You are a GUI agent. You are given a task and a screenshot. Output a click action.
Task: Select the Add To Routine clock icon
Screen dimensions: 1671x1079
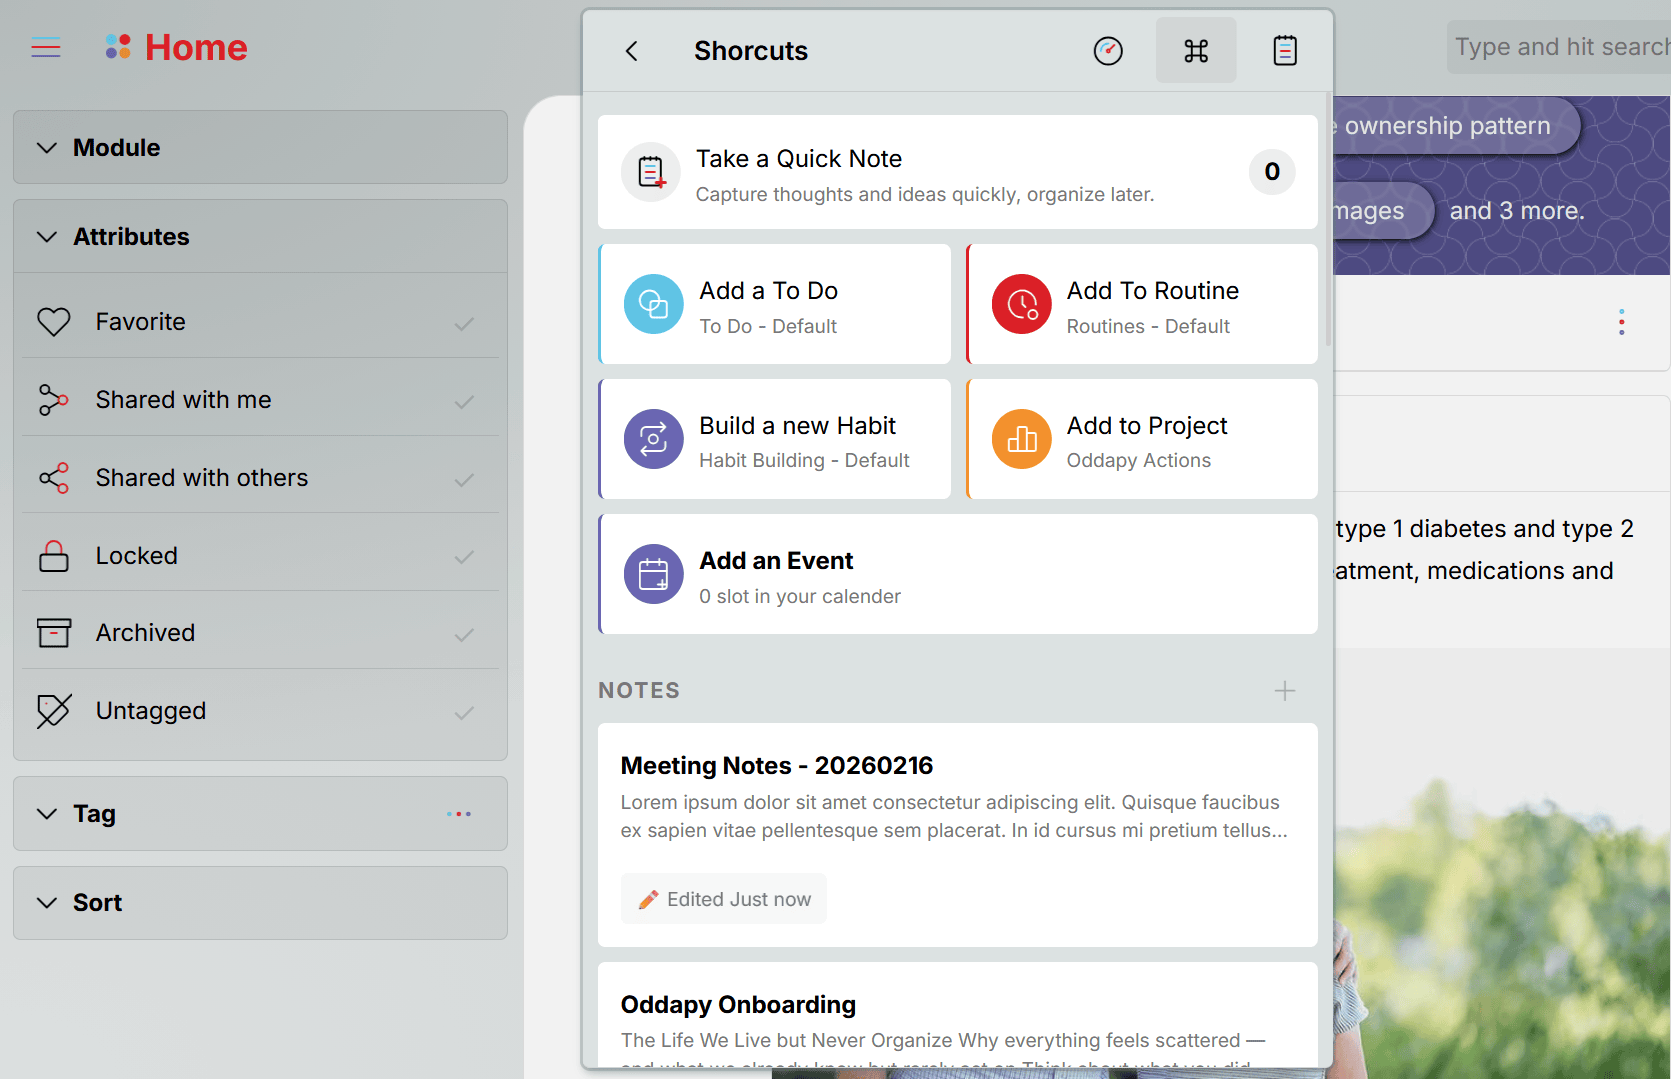click(1021, 304)
